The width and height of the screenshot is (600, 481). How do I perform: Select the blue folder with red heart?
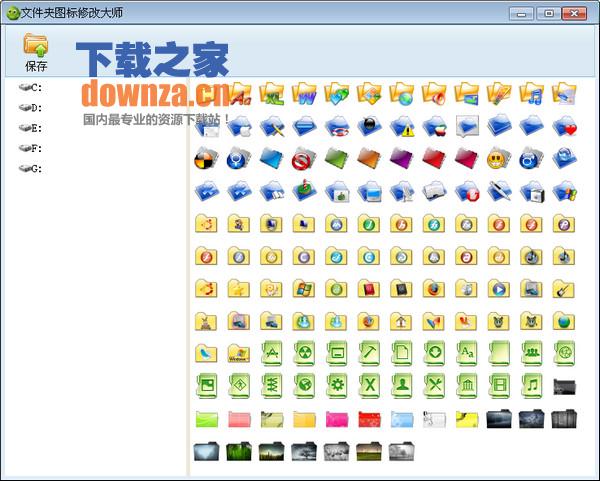coord(564,126)
